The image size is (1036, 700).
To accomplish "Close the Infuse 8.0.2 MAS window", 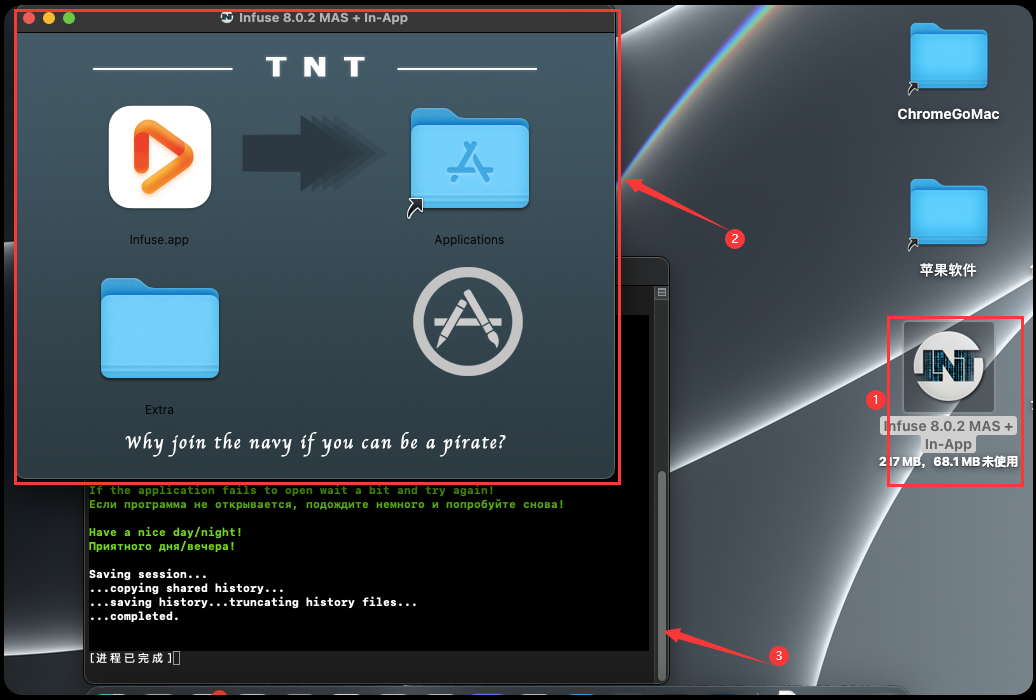I will [x=29, y=18].
